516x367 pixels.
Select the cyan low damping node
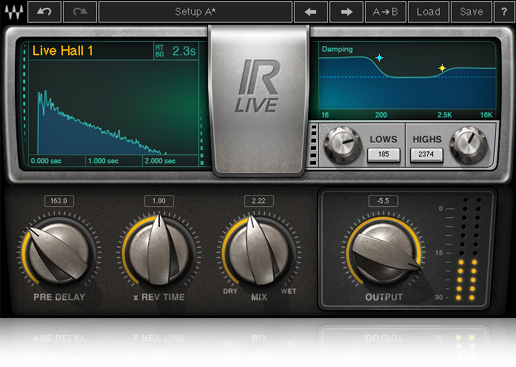pyautogui.click(x=379, y=58)
